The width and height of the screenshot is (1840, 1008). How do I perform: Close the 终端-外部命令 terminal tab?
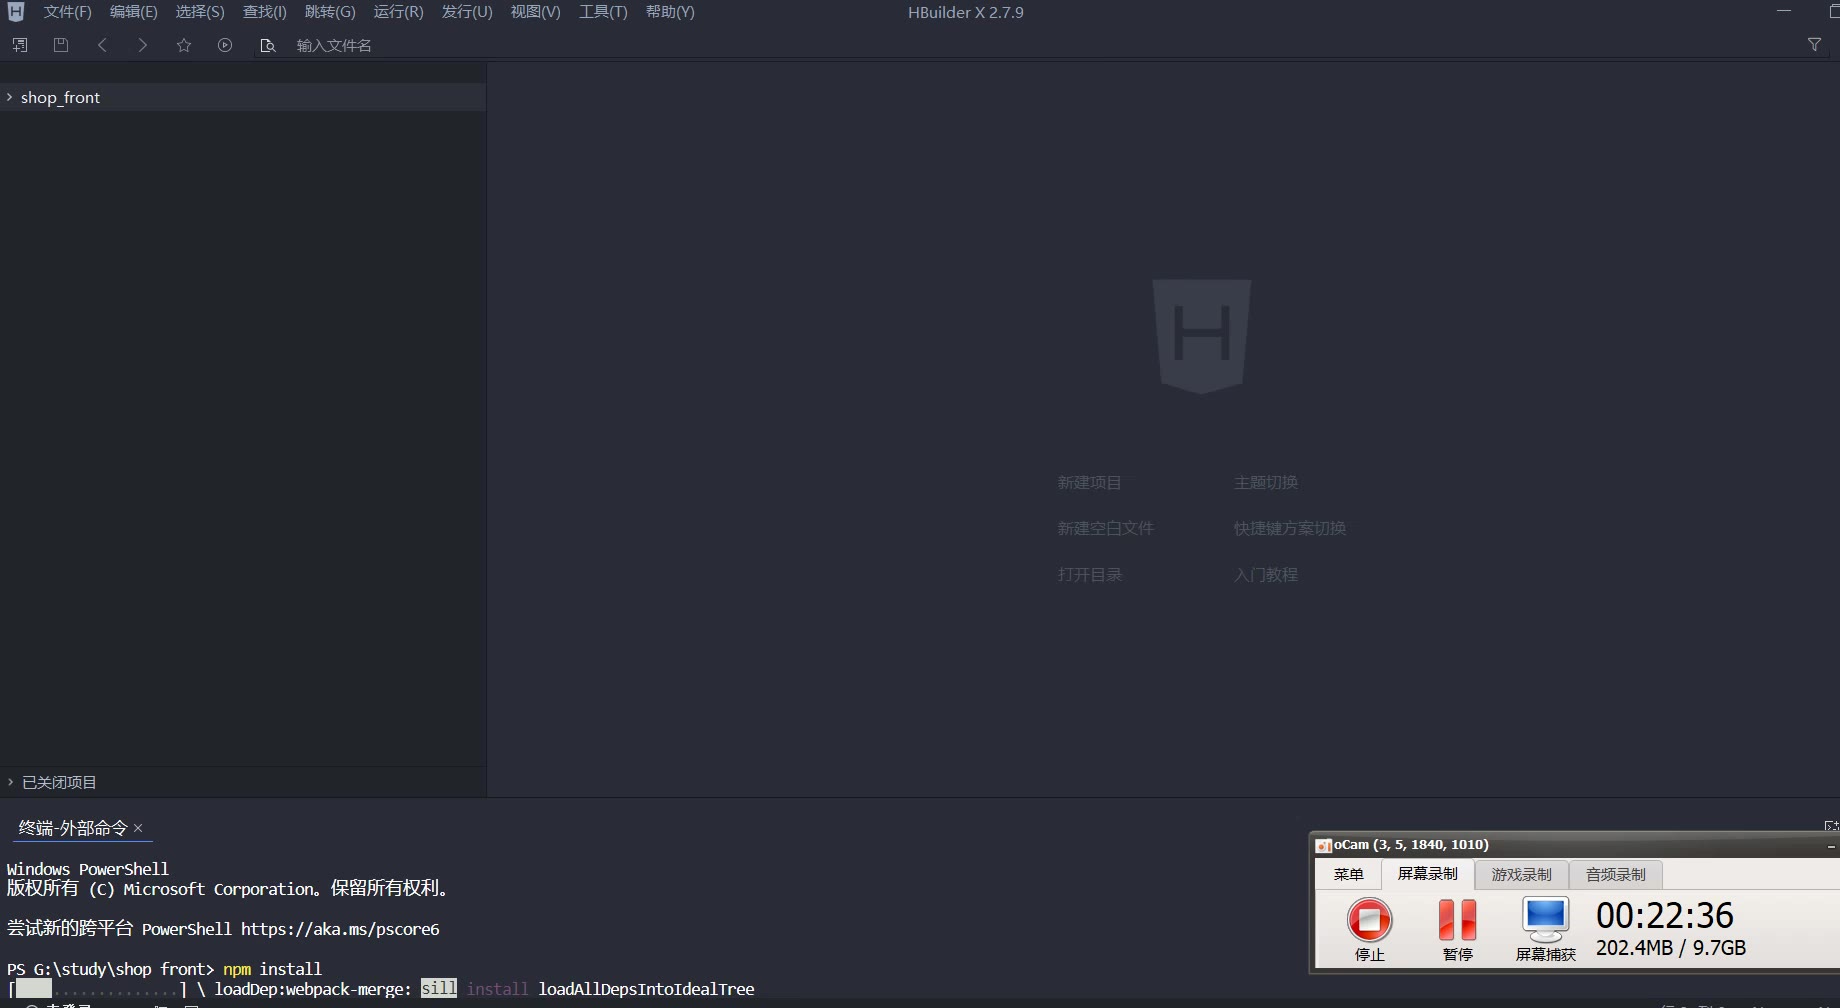tap(138, 828)
